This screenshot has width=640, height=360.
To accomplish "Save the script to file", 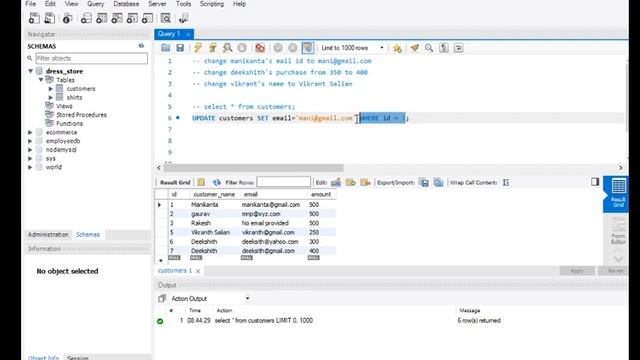I will tap(180, 48).
